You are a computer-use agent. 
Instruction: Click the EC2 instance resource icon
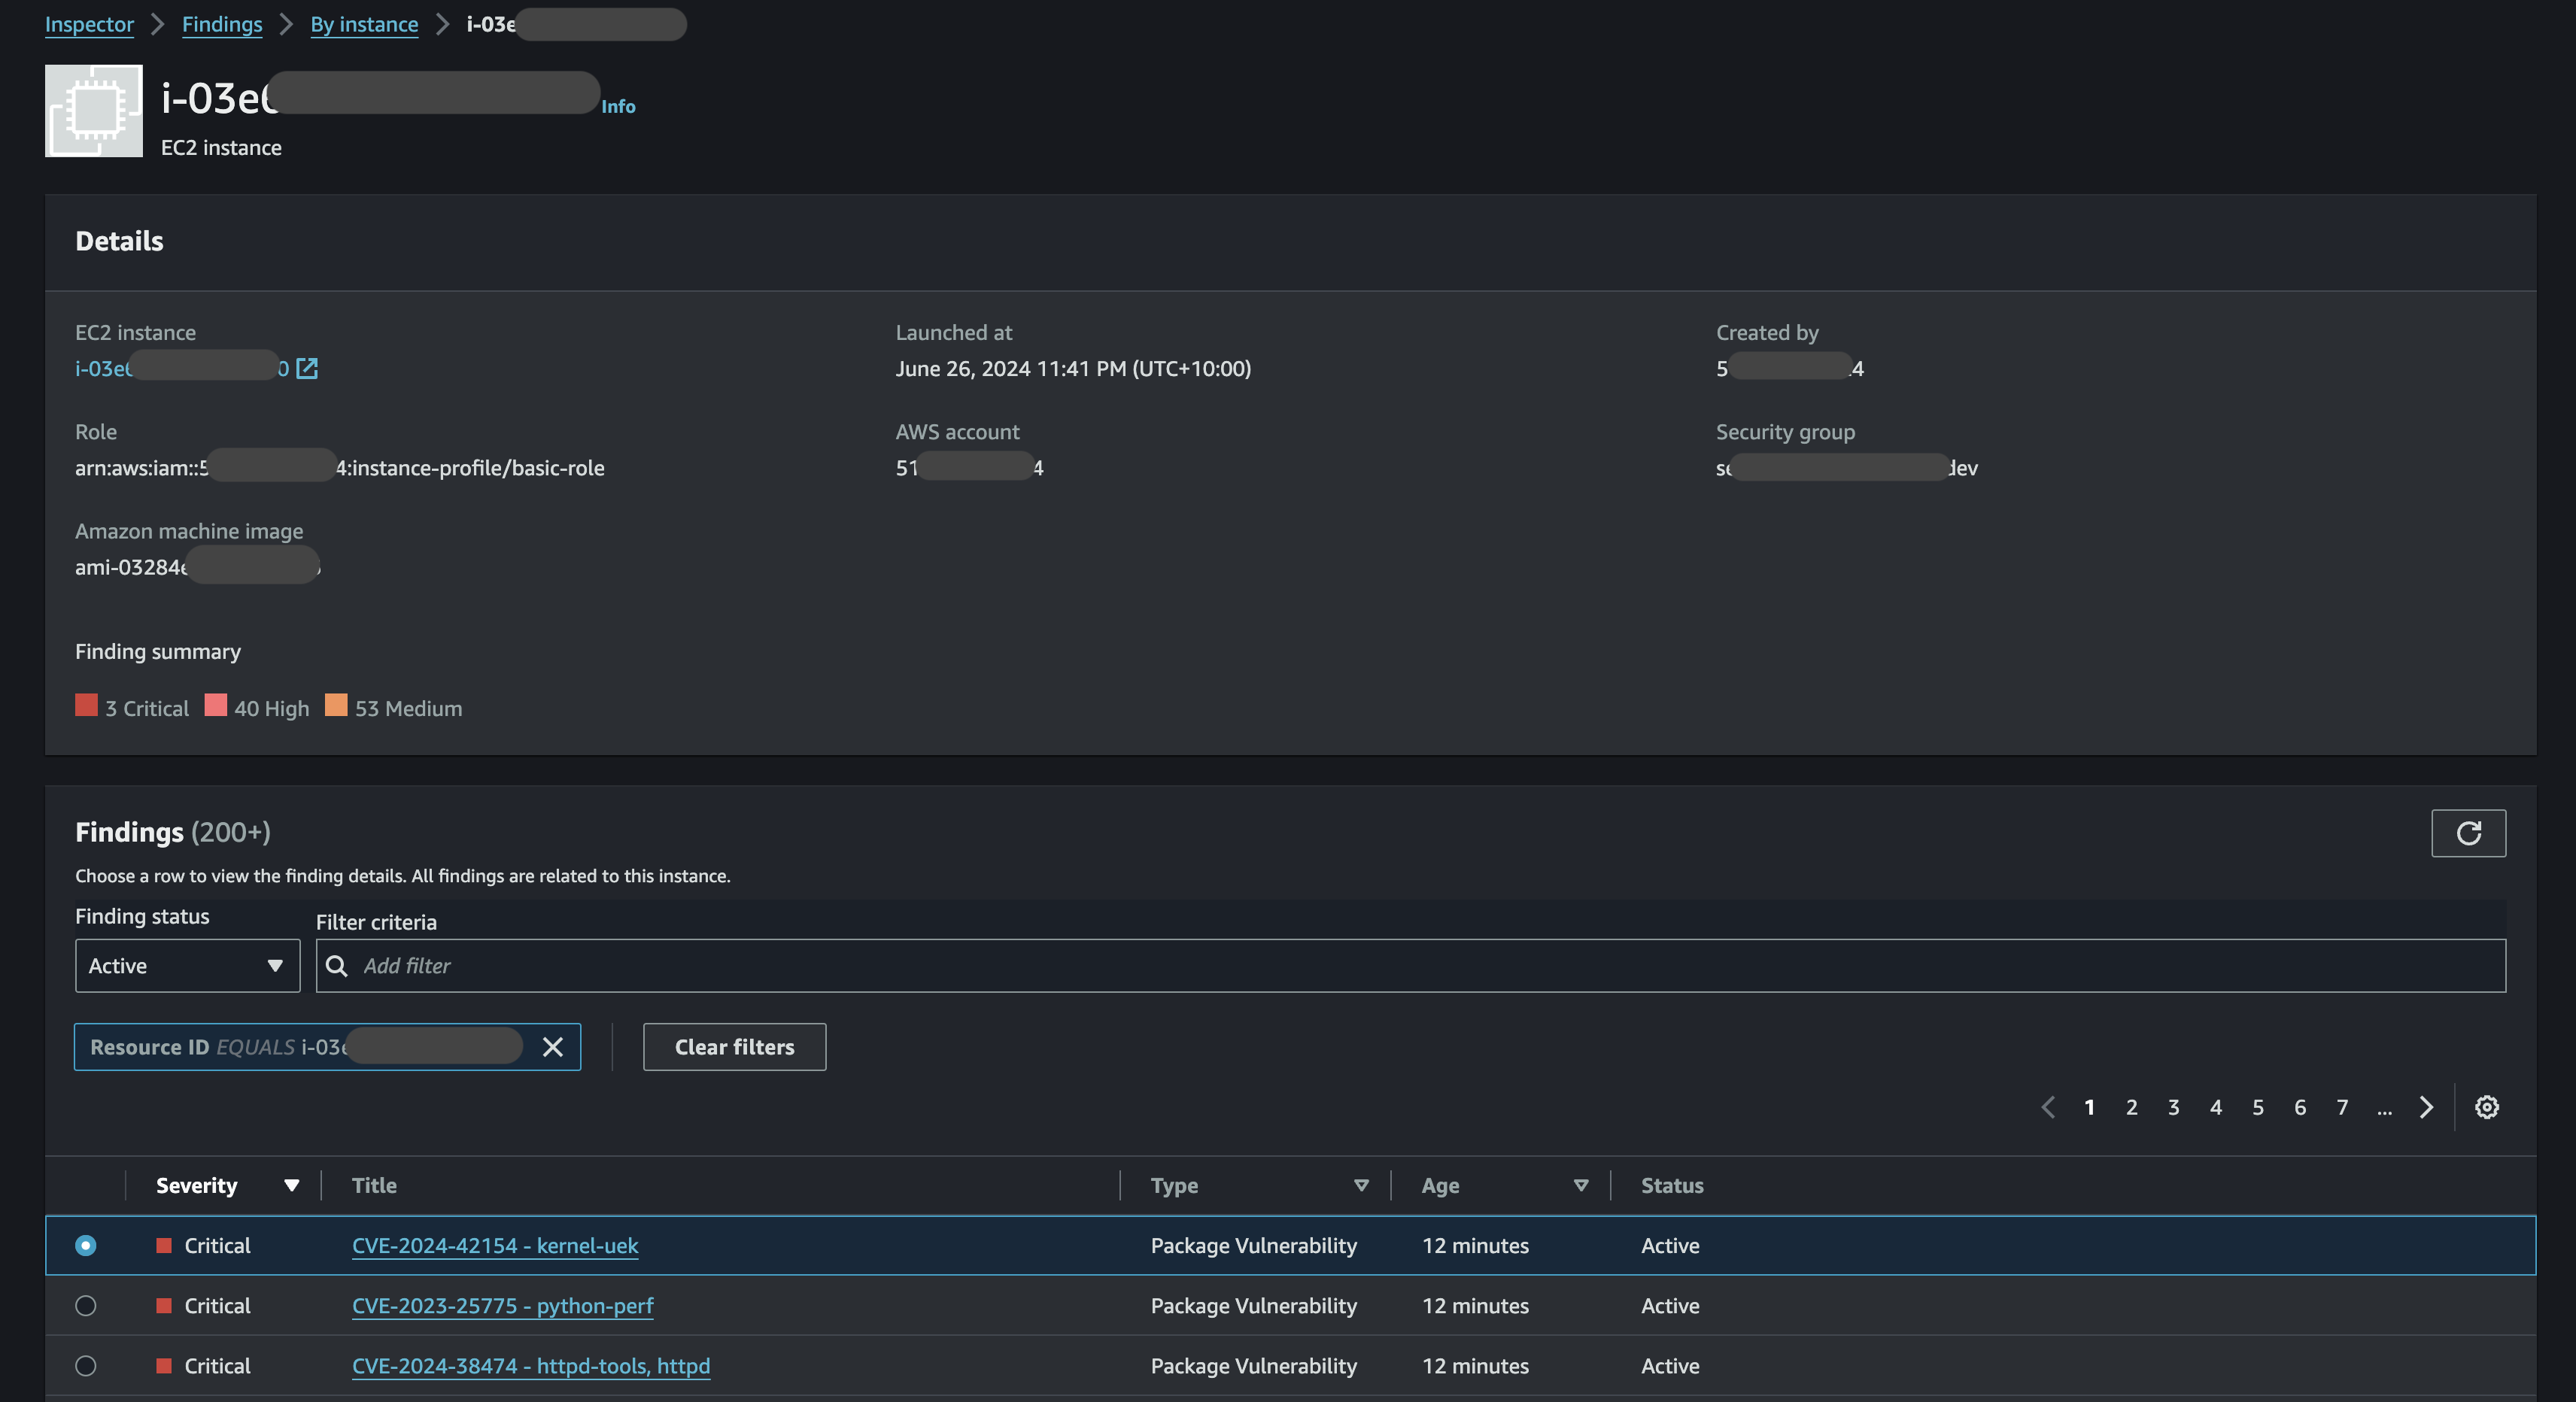(x=94, y=110)
